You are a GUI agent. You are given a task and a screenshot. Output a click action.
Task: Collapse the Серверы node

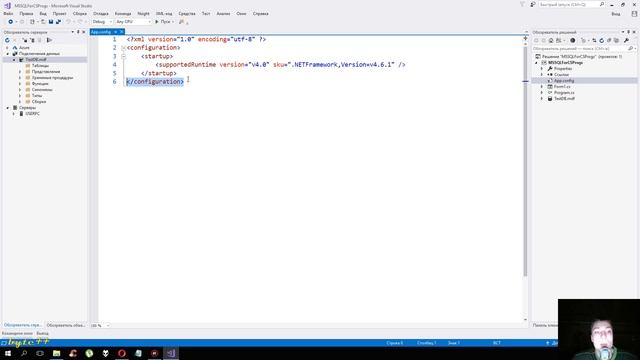click(x=7, y=108)
